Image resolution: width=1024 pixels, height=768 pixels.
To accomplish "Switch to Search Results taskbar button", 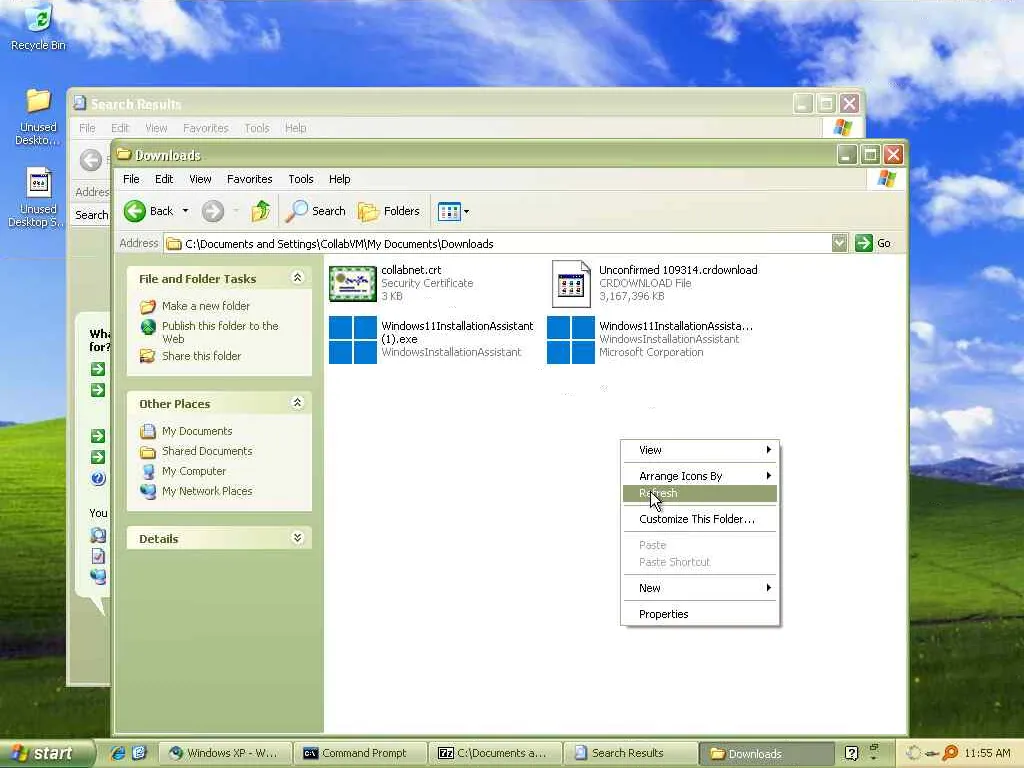I will (630, 754).
